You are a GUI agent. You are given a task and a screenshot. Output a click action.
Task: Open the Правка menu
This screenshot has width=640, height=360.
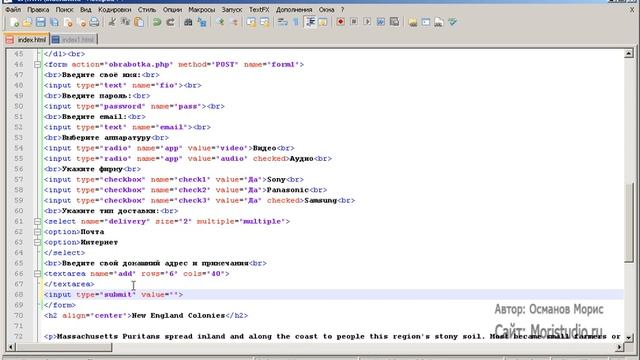tap(38, 9)
